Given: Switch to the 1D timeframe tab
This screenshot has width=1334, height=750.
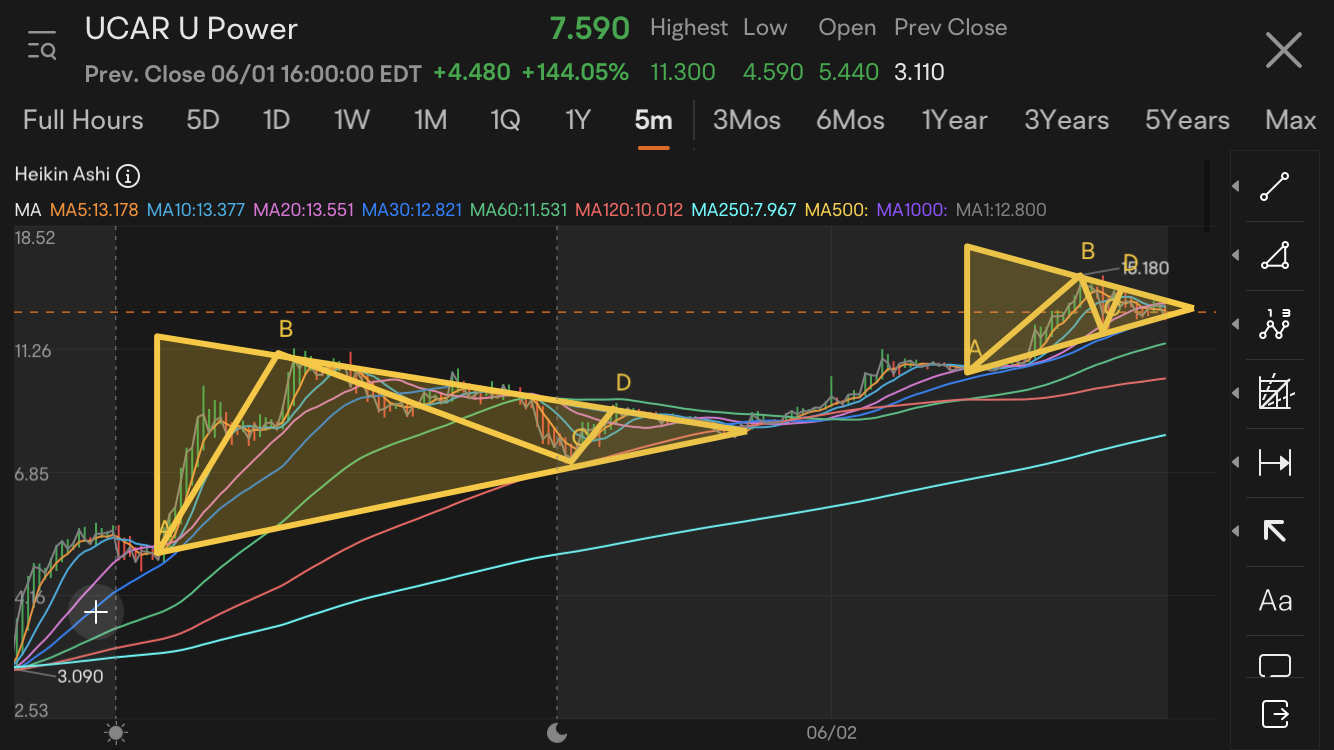Looking at the screenshot, I should (x=276, y=120).
